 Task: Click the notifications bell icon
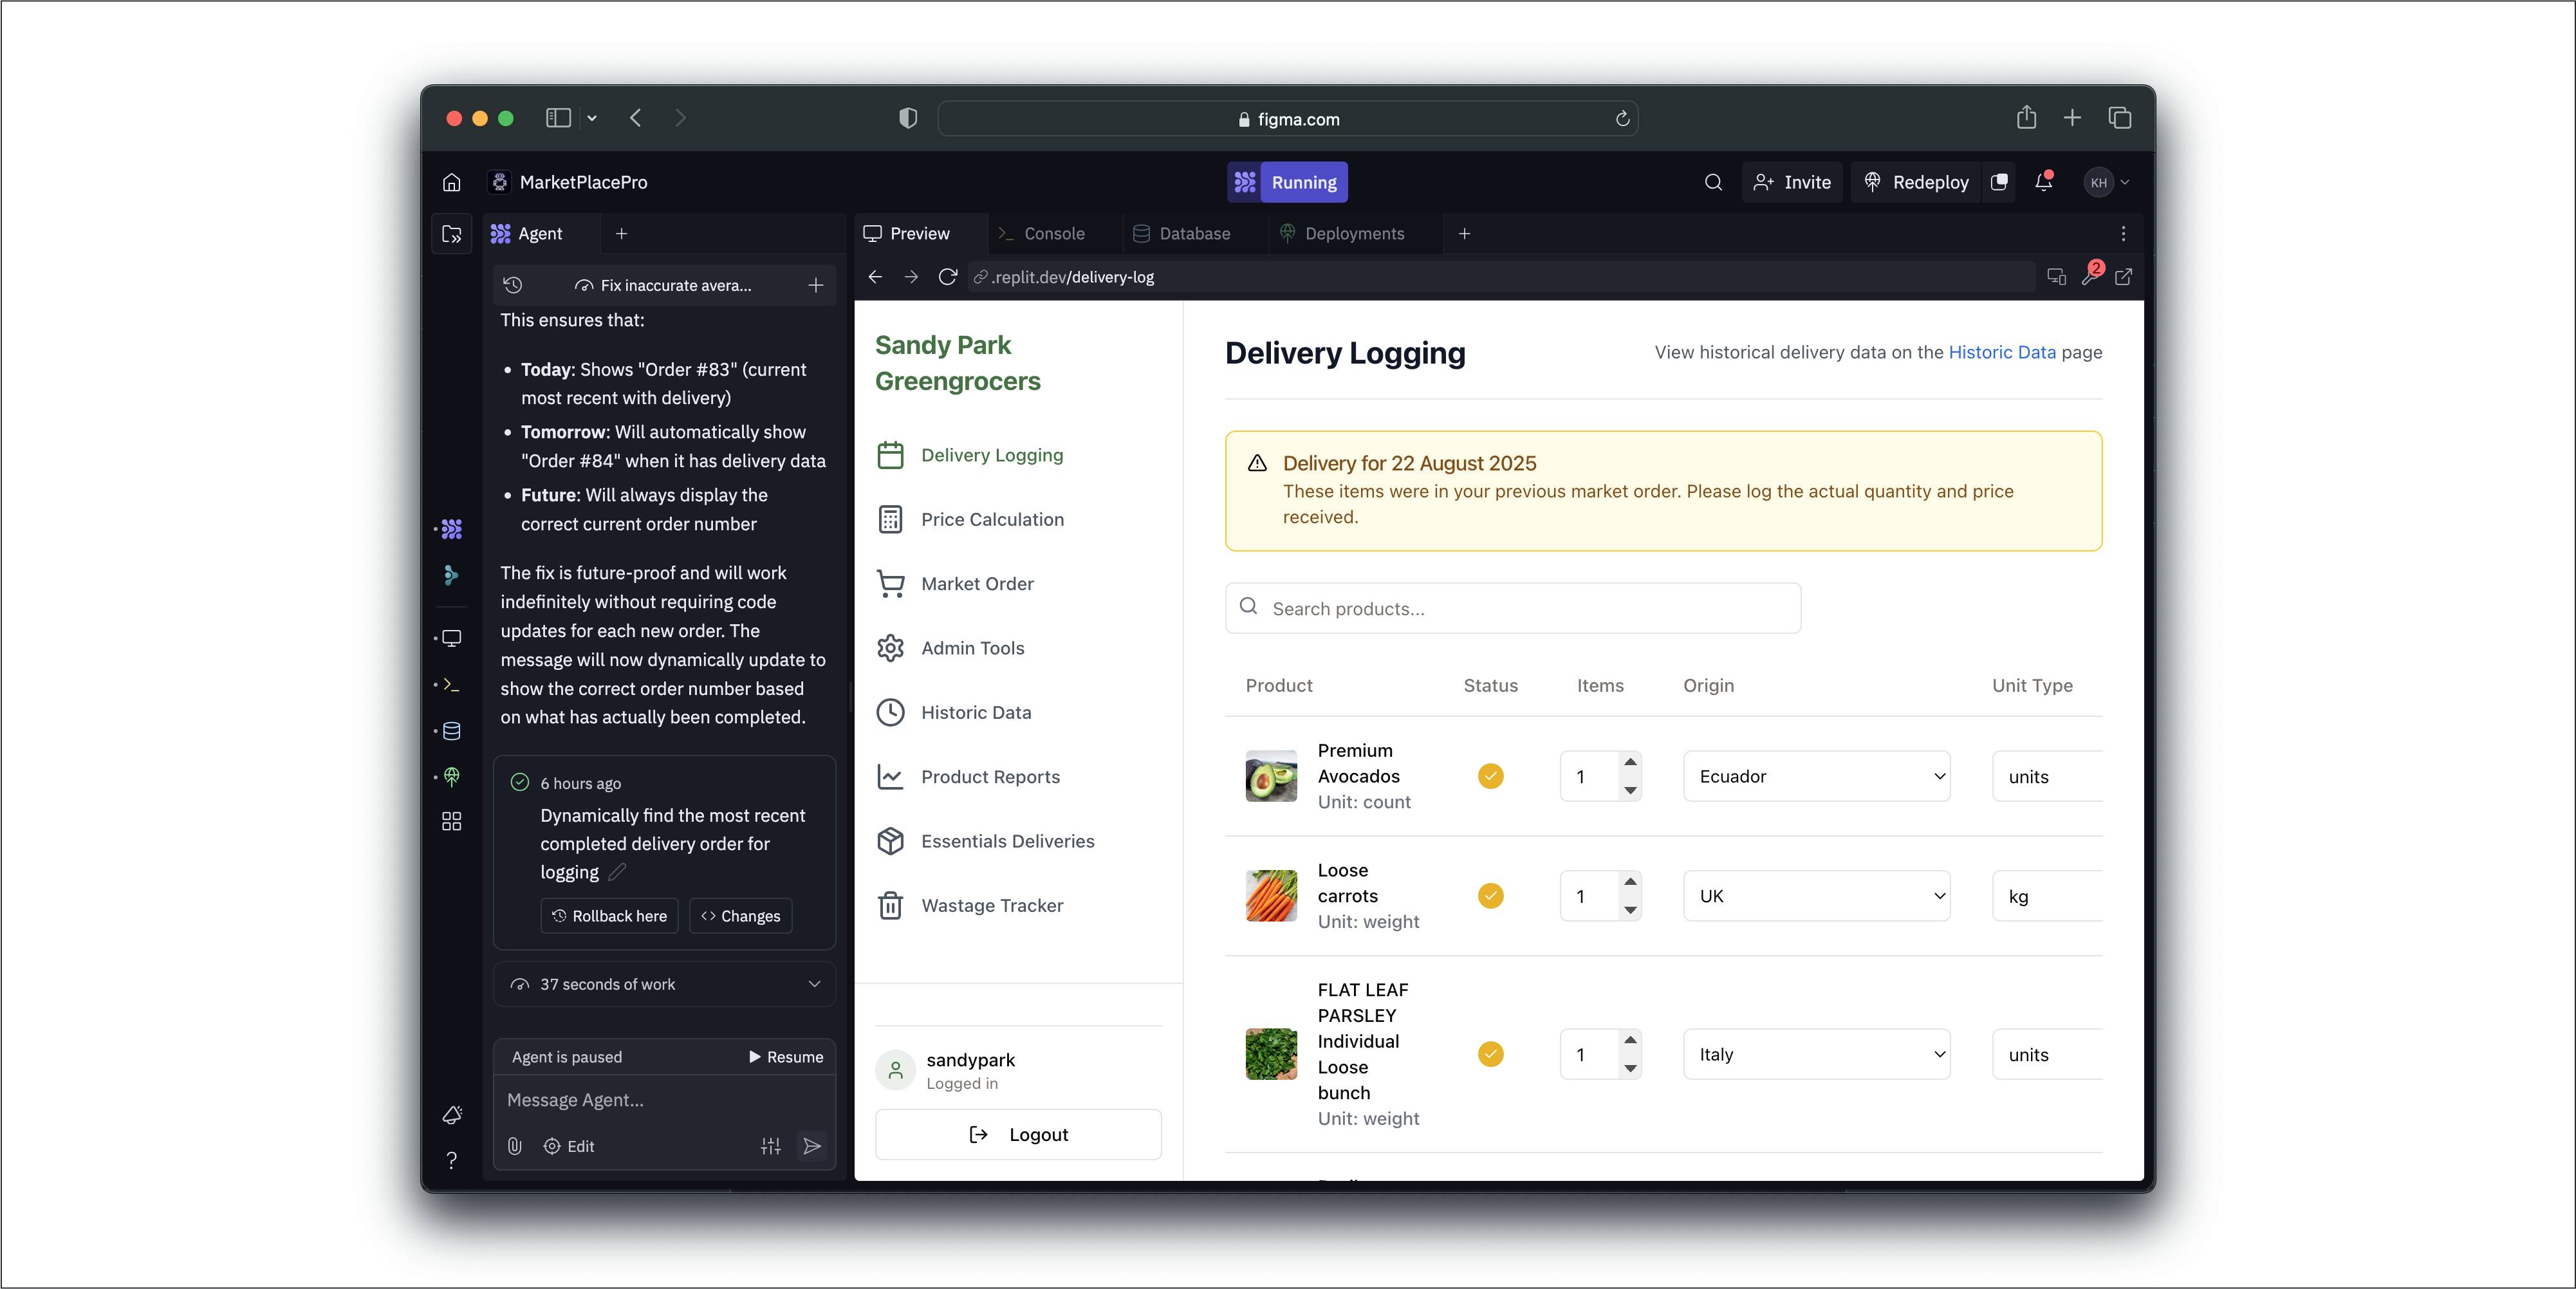2043,182
